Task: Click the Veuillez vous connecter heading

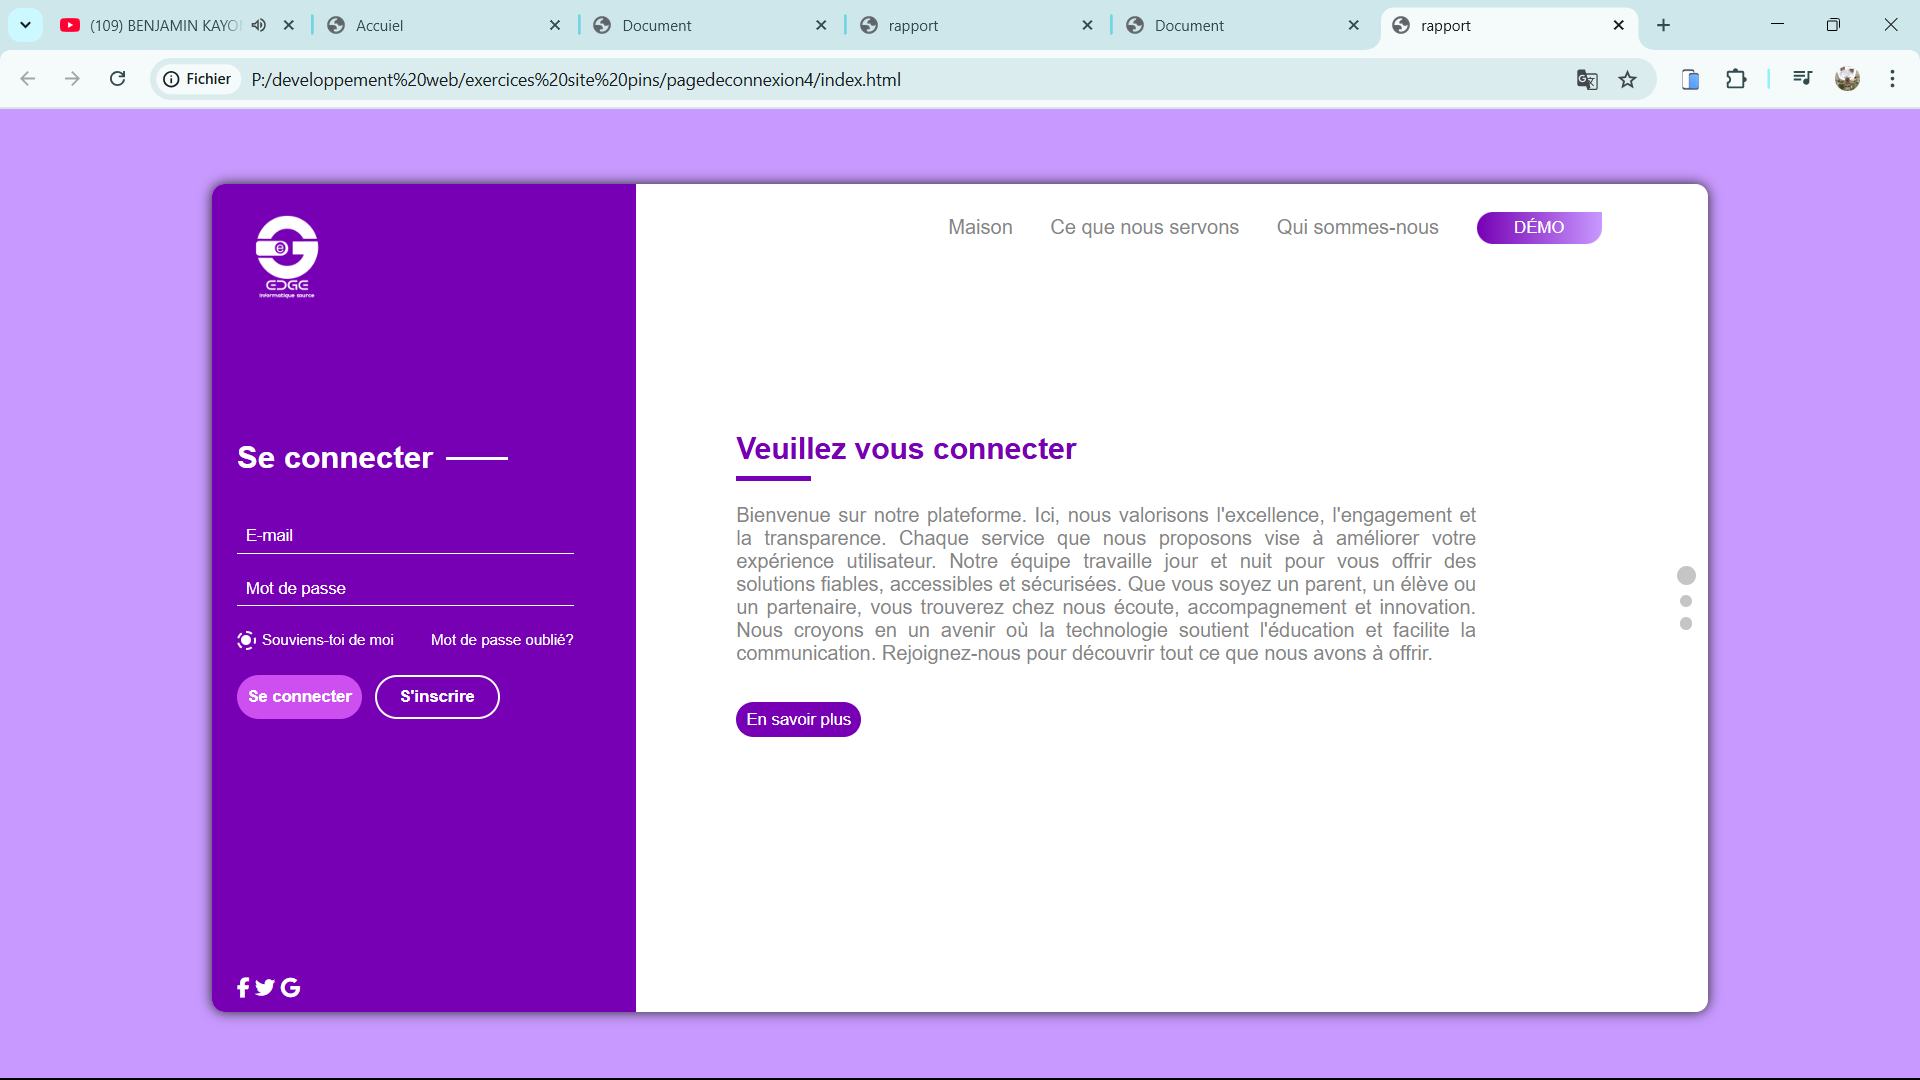Action: point(906,449)
